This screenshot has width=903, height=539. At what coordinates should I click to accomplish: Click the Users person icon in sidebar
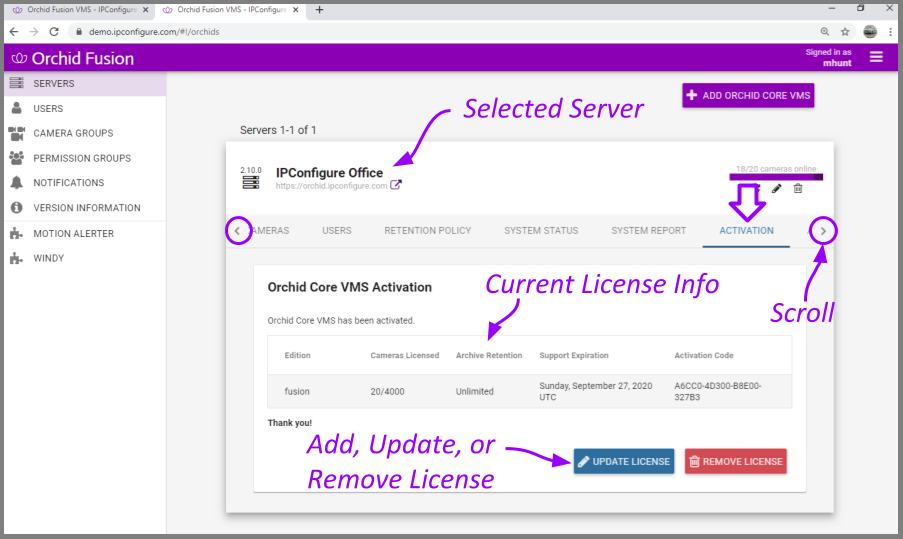coord(17,108)
